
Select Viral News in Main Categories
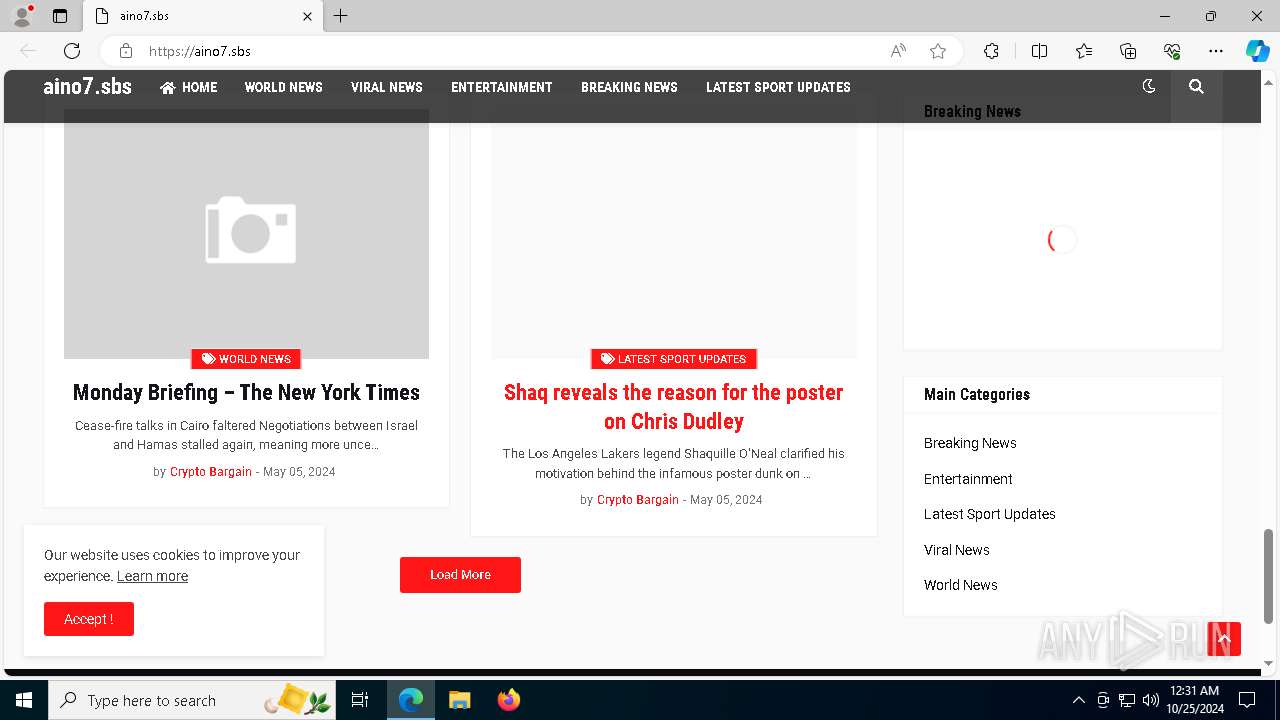[957, 550]
